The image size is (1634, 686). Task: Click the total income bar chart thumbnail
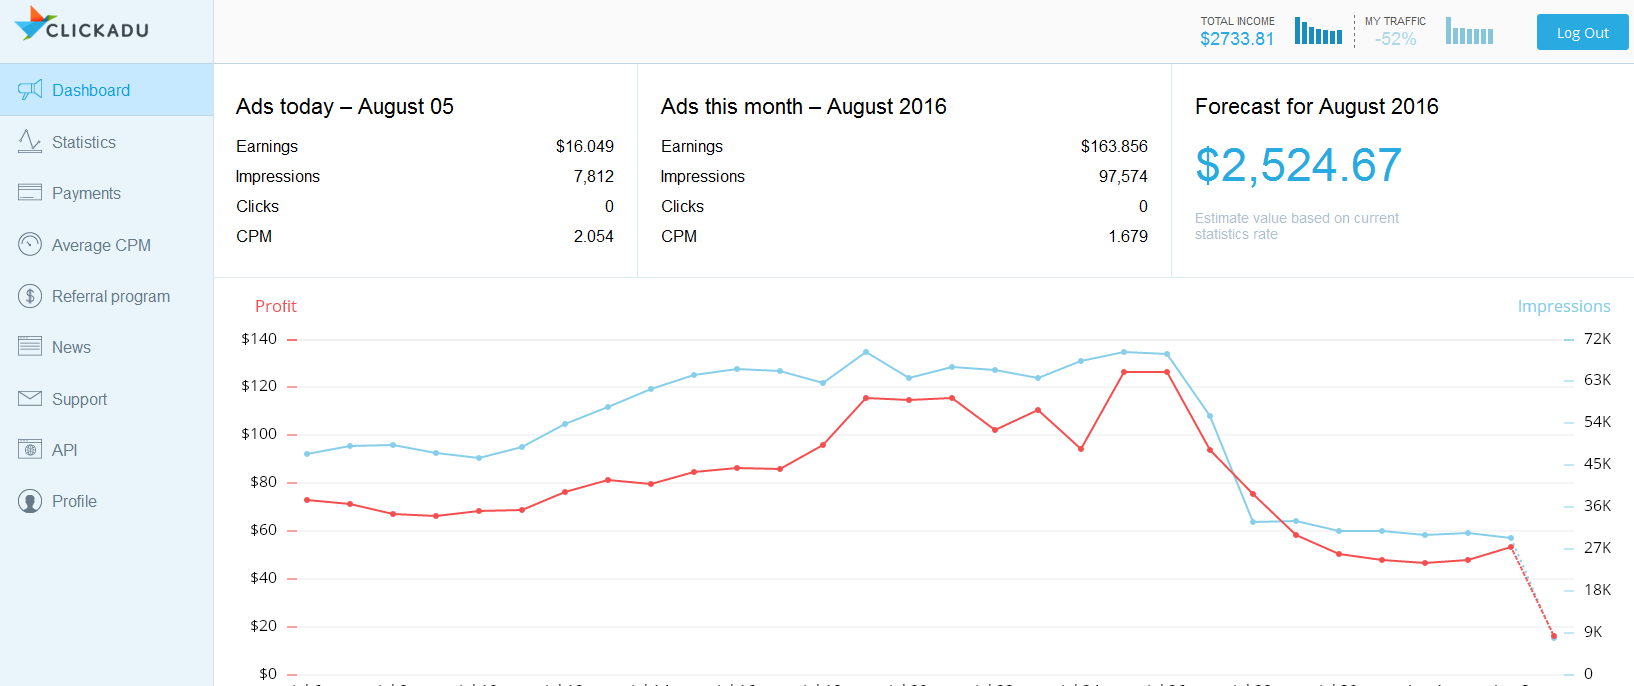(x=1318, y=31)
